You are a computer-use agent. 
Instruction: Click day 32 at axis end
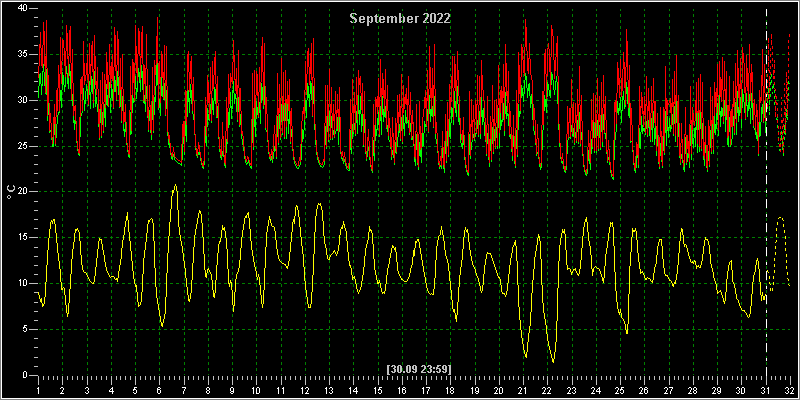click(x=790, y=389)
